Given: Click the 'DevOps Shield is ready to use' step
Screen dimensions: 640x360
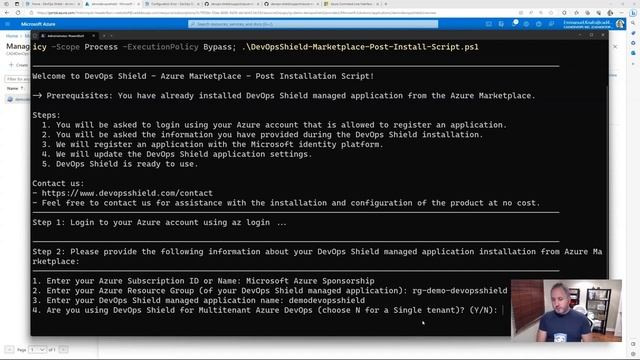Looking at the screenshot, I should click(120, 164).
